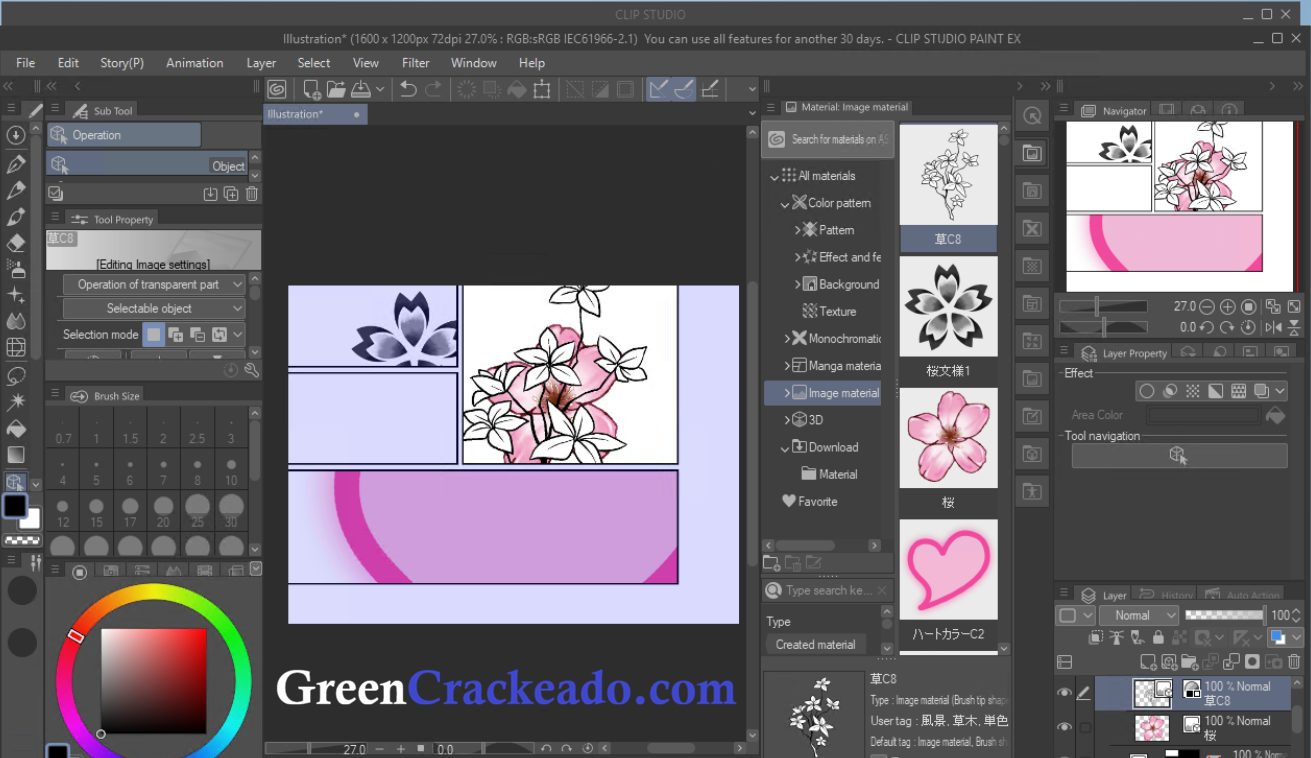Click the New Layer icon in the Layer panel

pos(1147,662)
